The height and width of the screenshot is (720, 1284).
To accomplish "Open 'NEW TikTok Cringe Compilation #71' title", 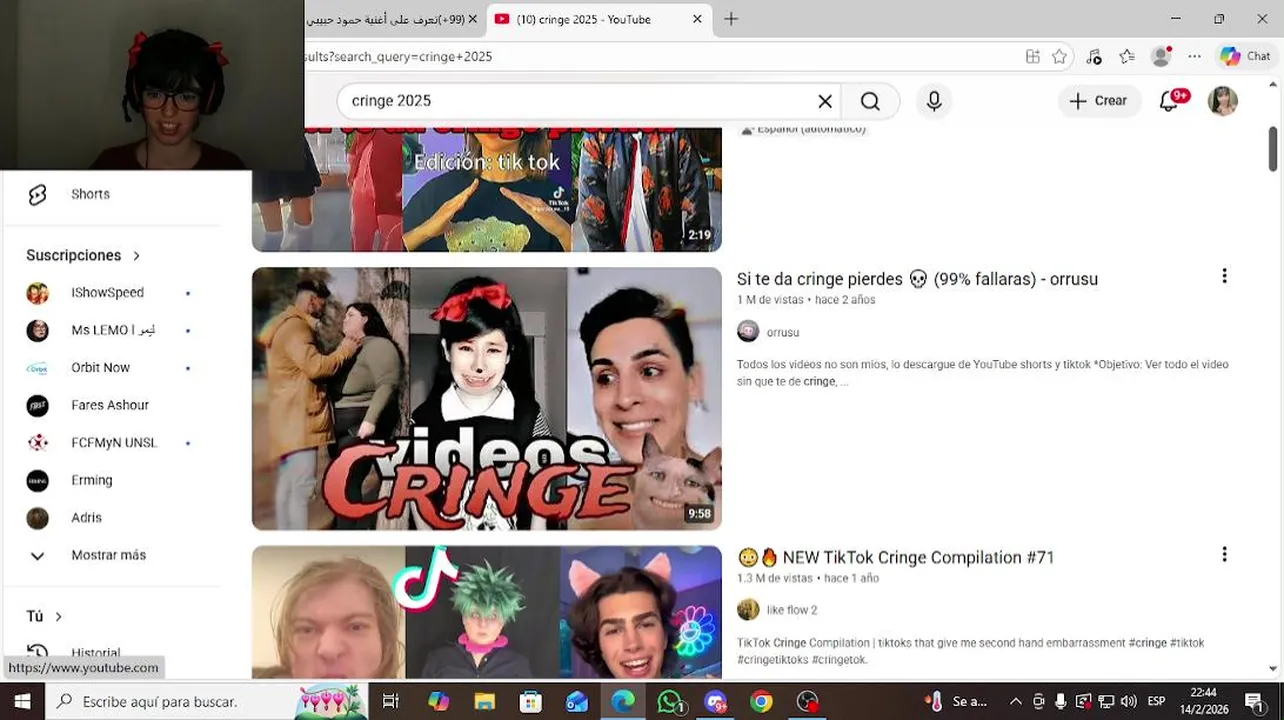I will 895,557.
